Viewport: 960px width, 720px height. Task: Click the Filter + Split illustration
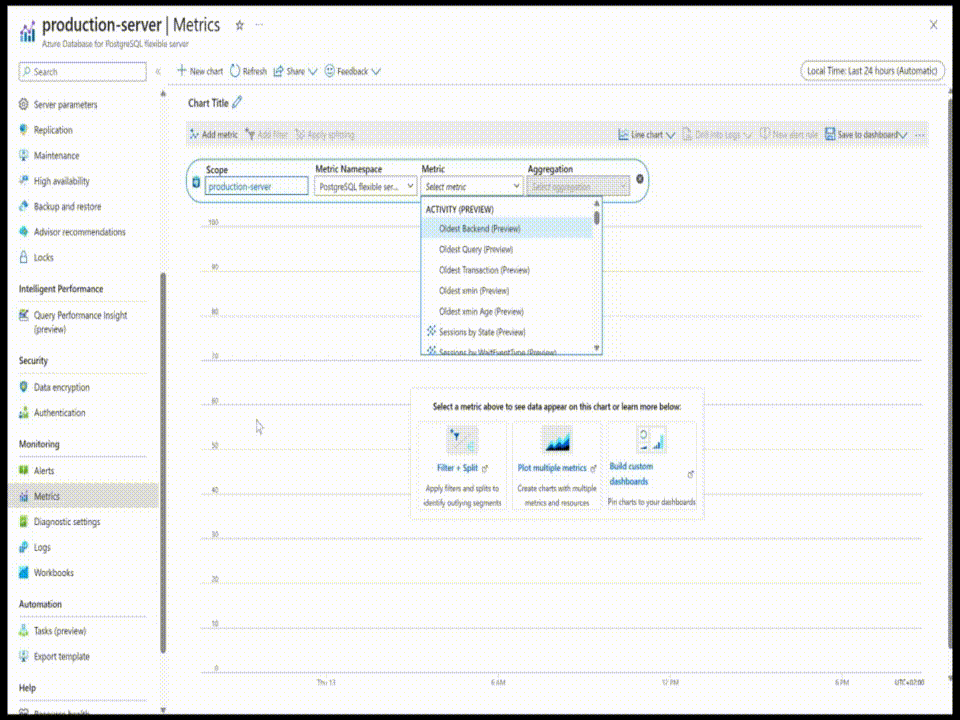coord(462,440)
